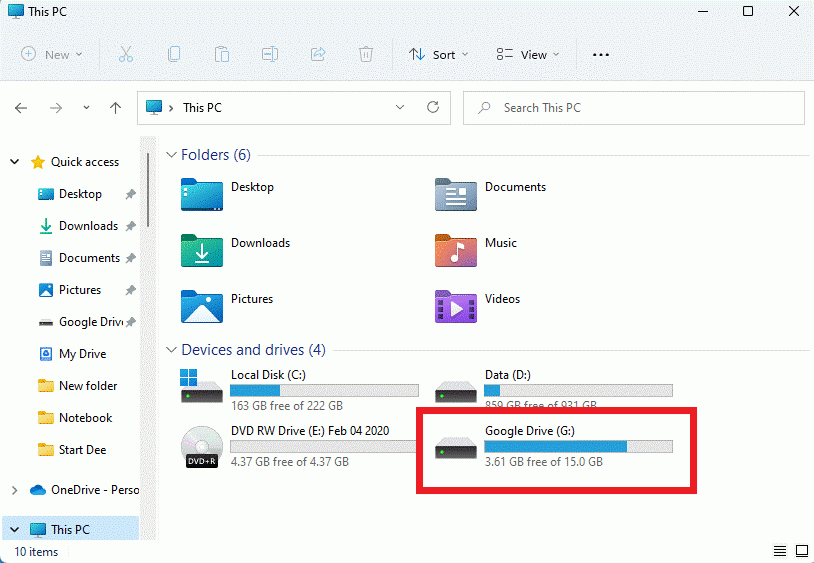Click the Copy icon in toolbar
814x563 pixels.
pos(174,54)
